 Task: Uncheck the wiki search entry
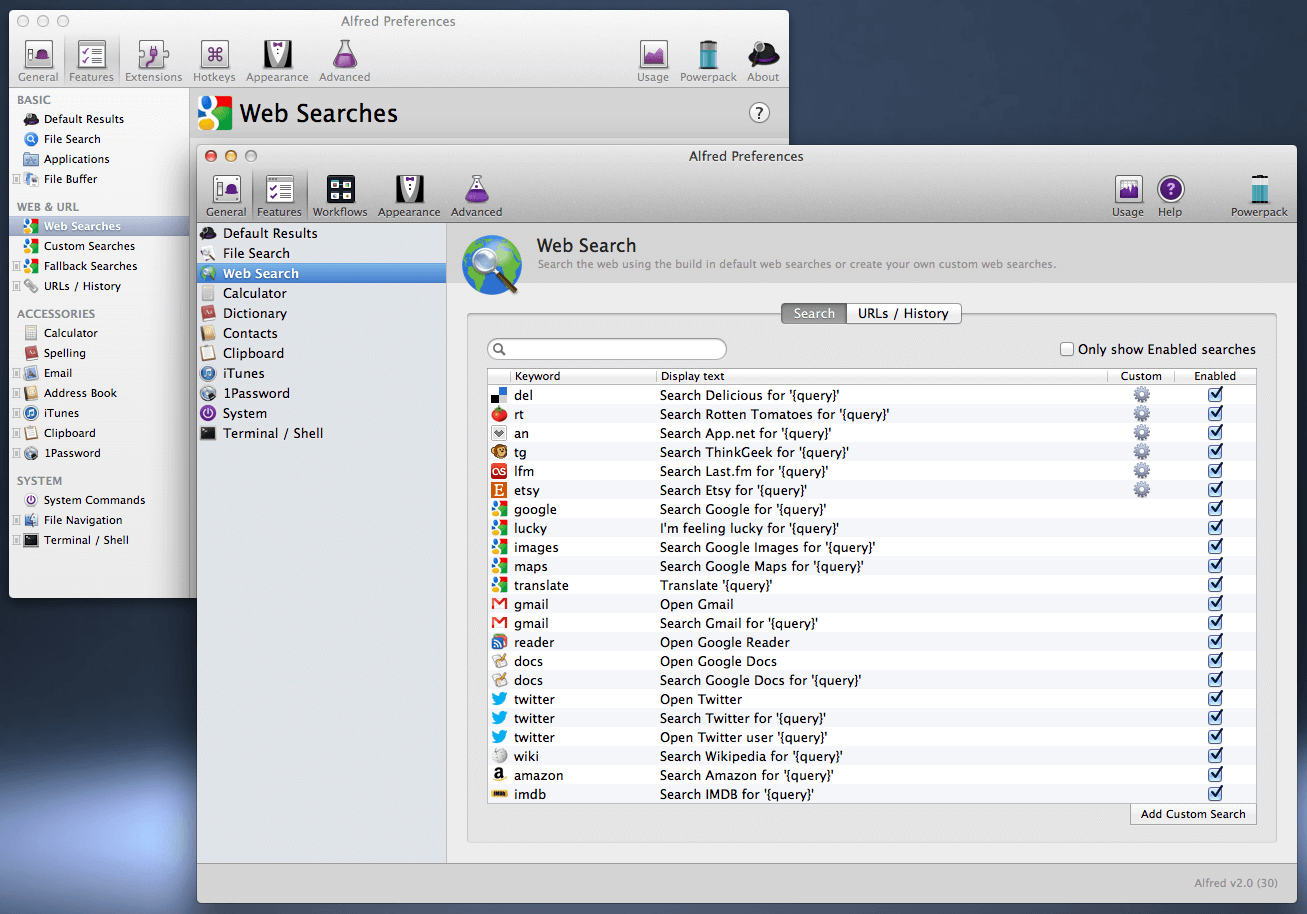tap(1215, 755)
